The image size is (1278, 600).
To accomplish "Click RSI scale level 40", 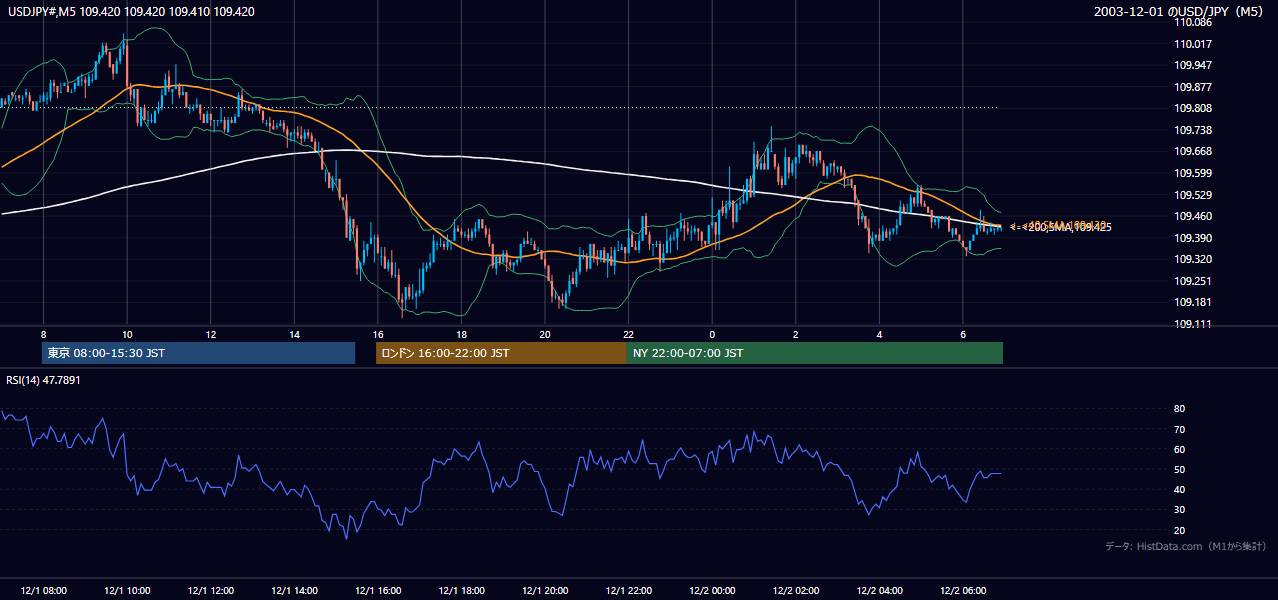I will [x=1180, y=489].
